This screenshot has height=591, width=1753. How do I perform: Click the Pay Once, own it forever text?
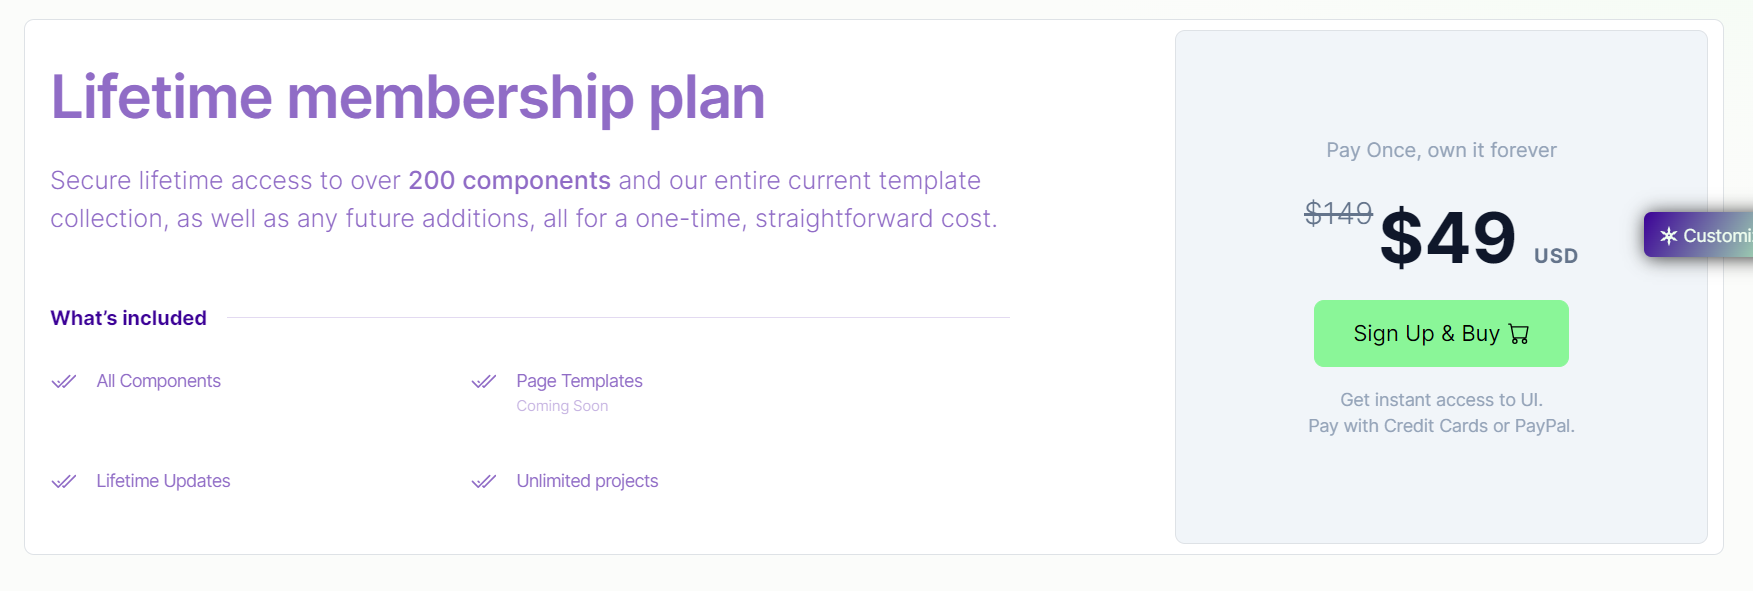1441,150
